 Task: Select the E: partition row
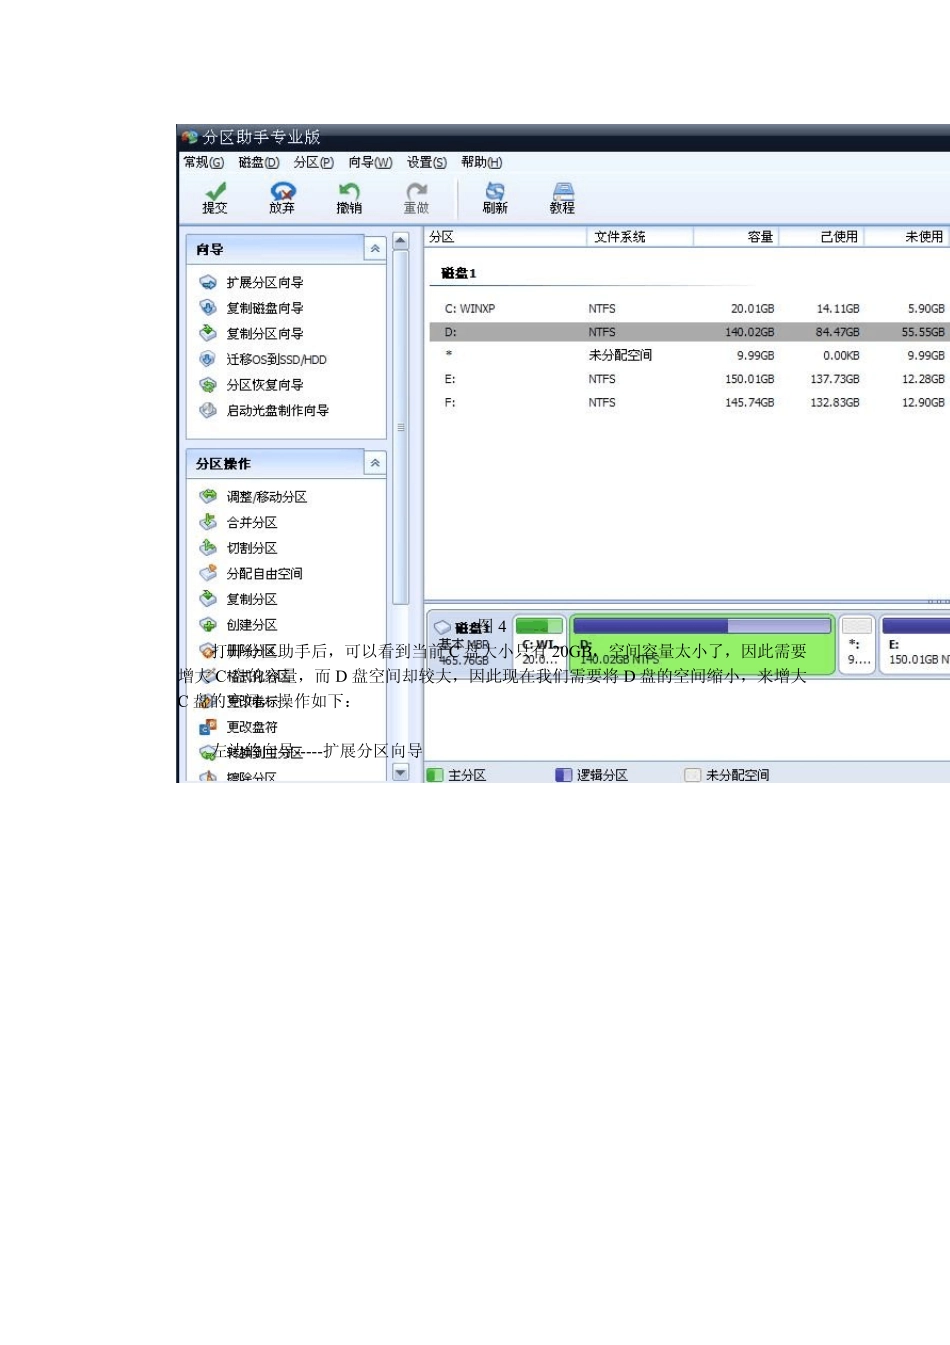click(689, 379)
